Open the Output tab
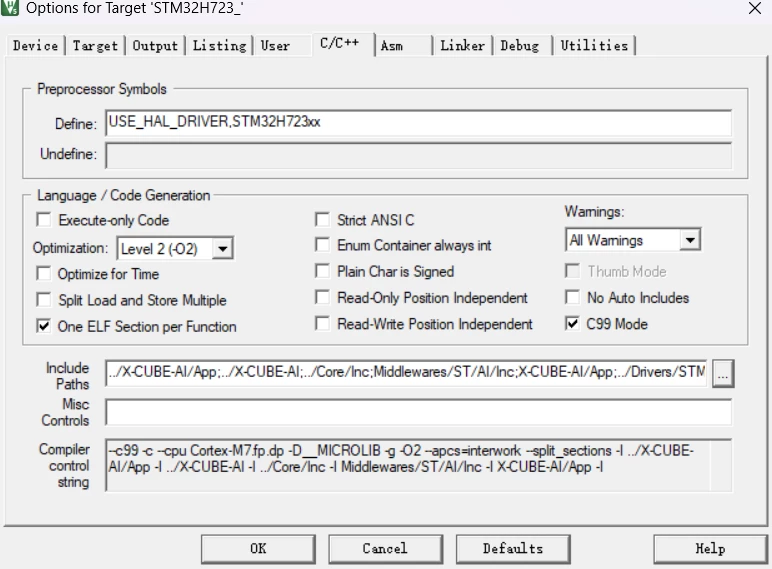This screenshot has width=772, height=569. point(155,46)
